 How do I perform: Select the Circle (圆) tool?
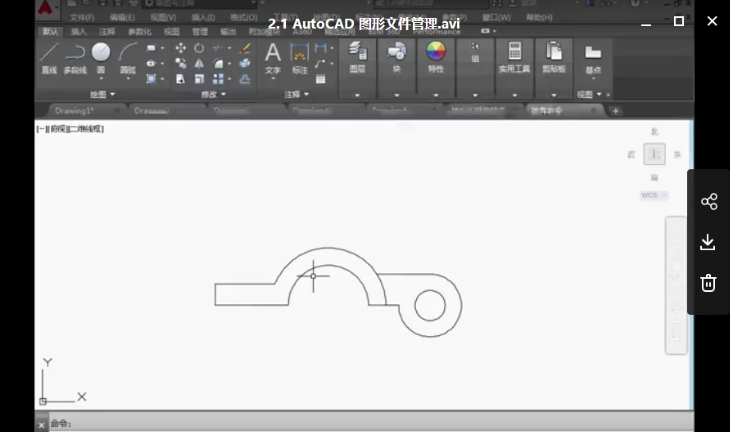[x=101, y=58]
